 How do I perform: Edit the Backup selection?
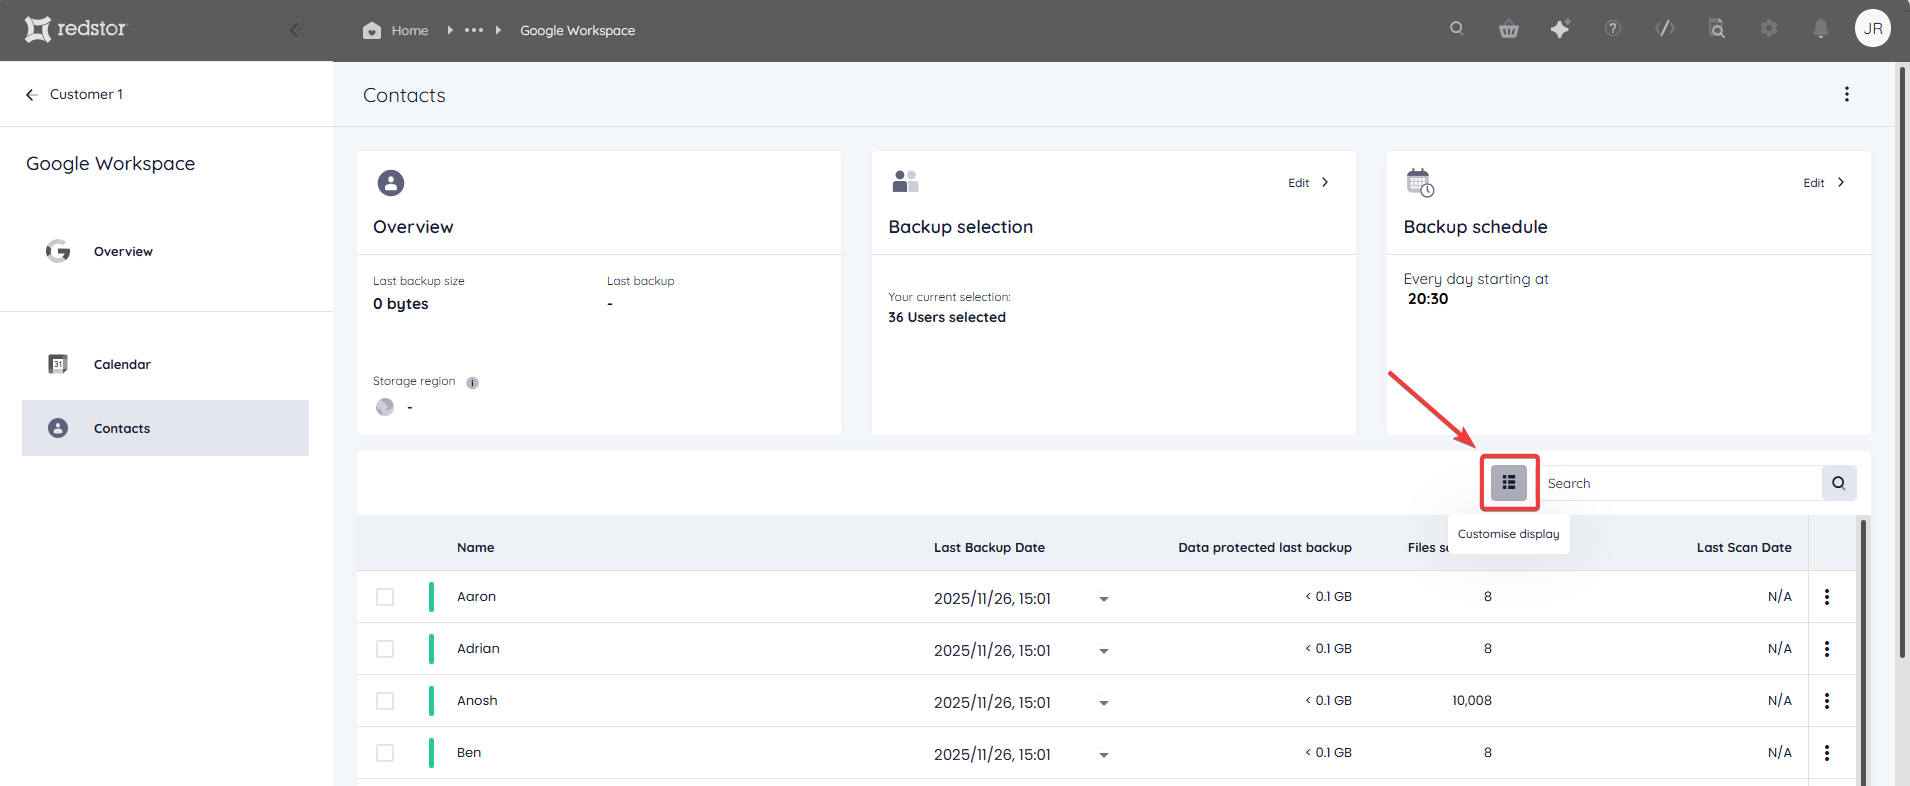pos(1309,183)
